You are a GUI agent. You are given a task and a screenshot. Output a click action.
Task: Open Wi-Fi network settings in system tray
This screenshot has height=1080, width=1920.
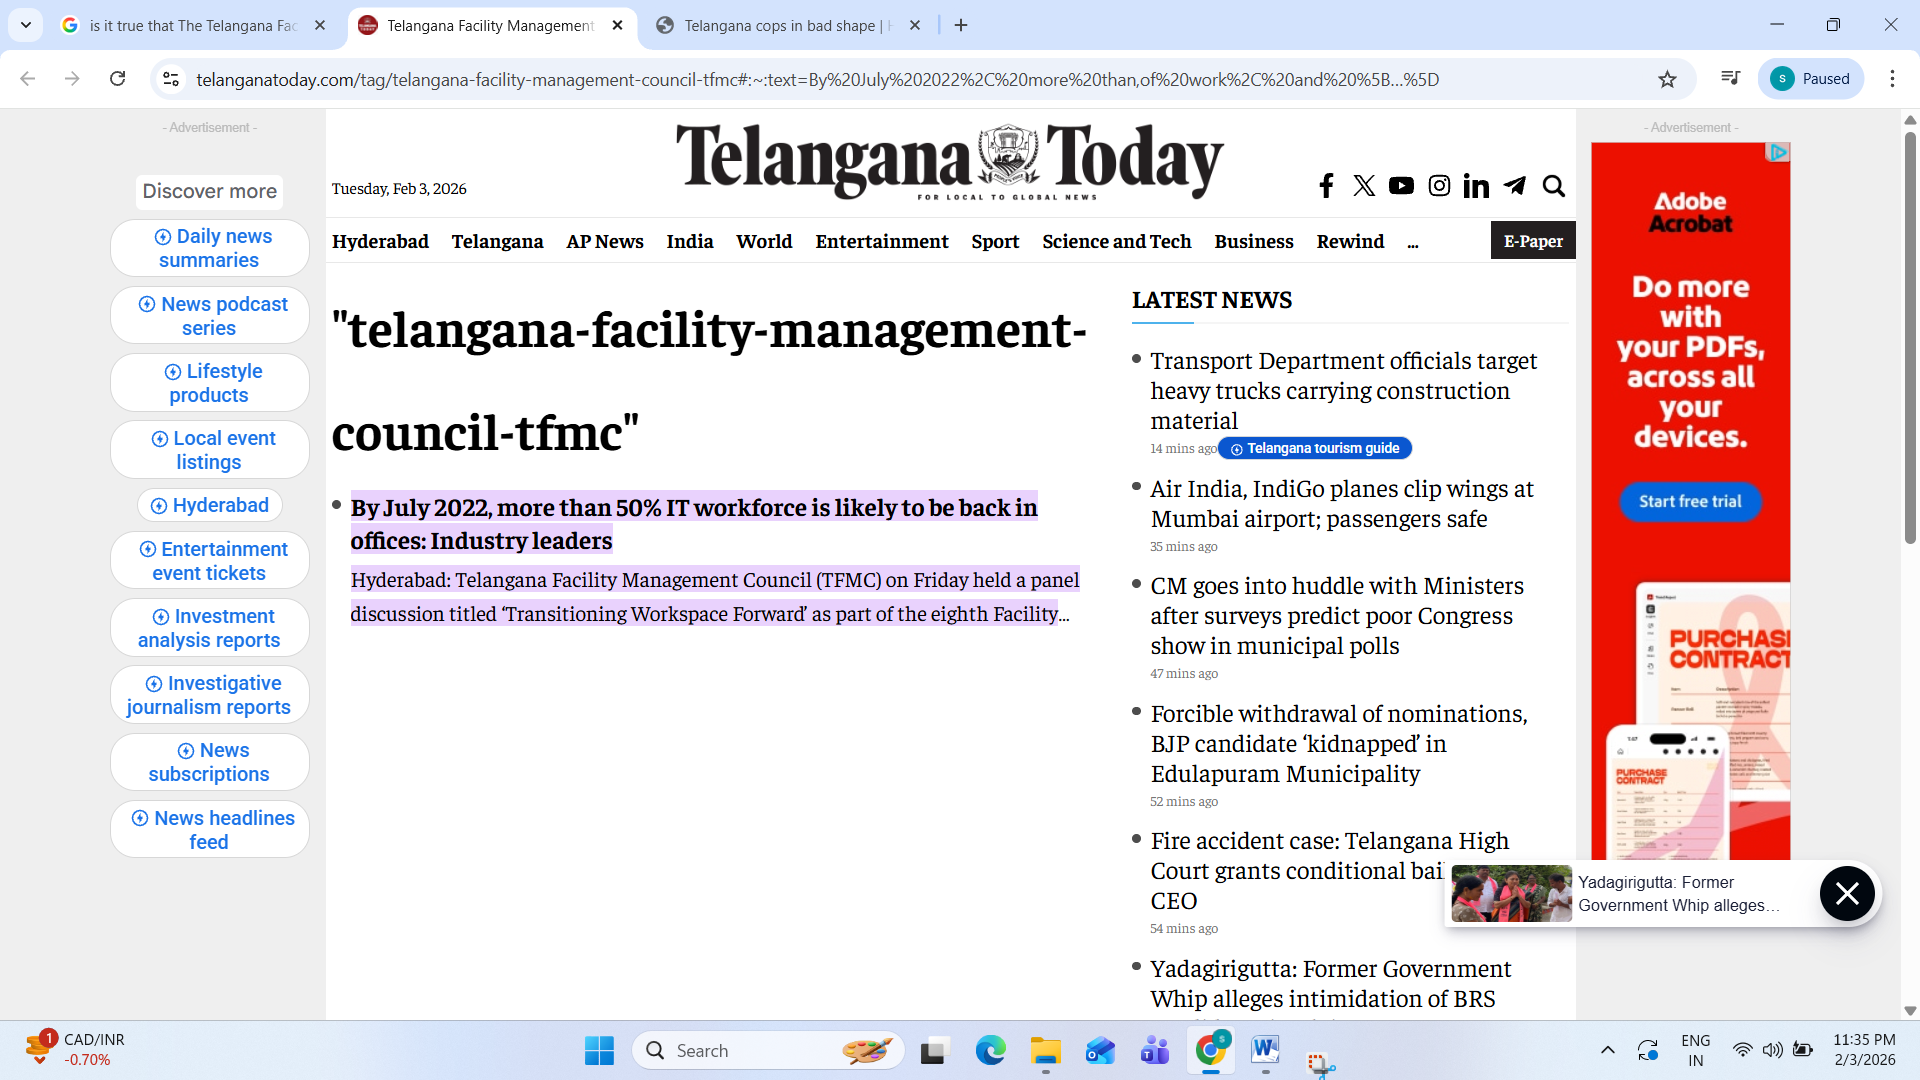[1742, 1050]
